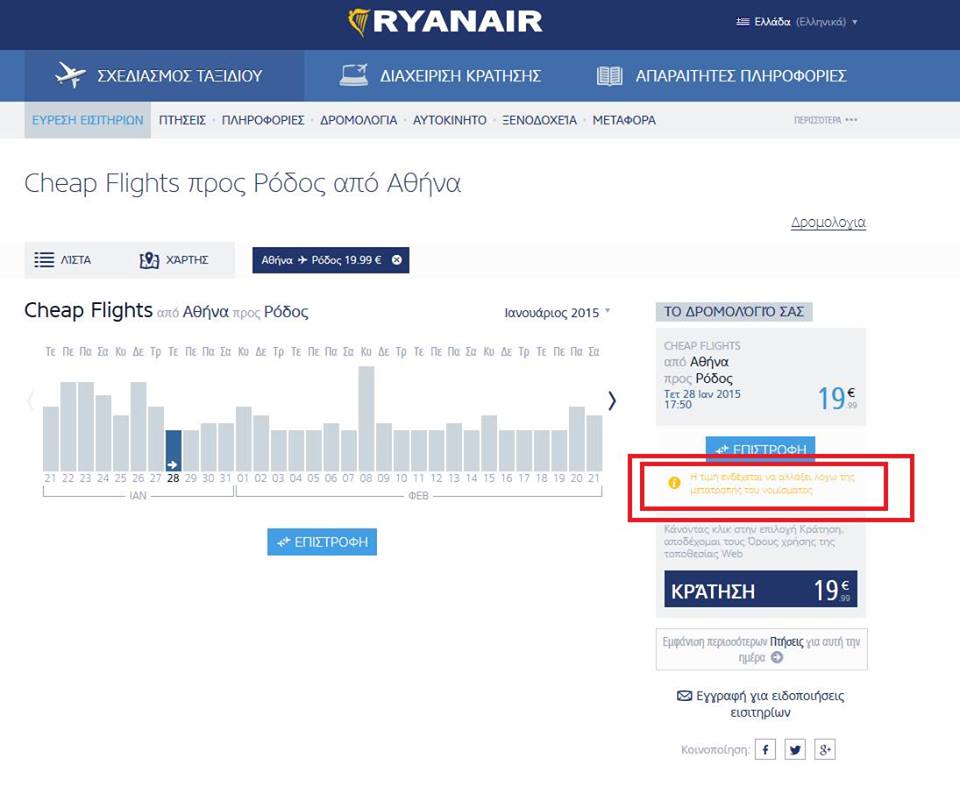Select the fare bar for 15 February
Screen dimensions: 960x786
[489, 443]
